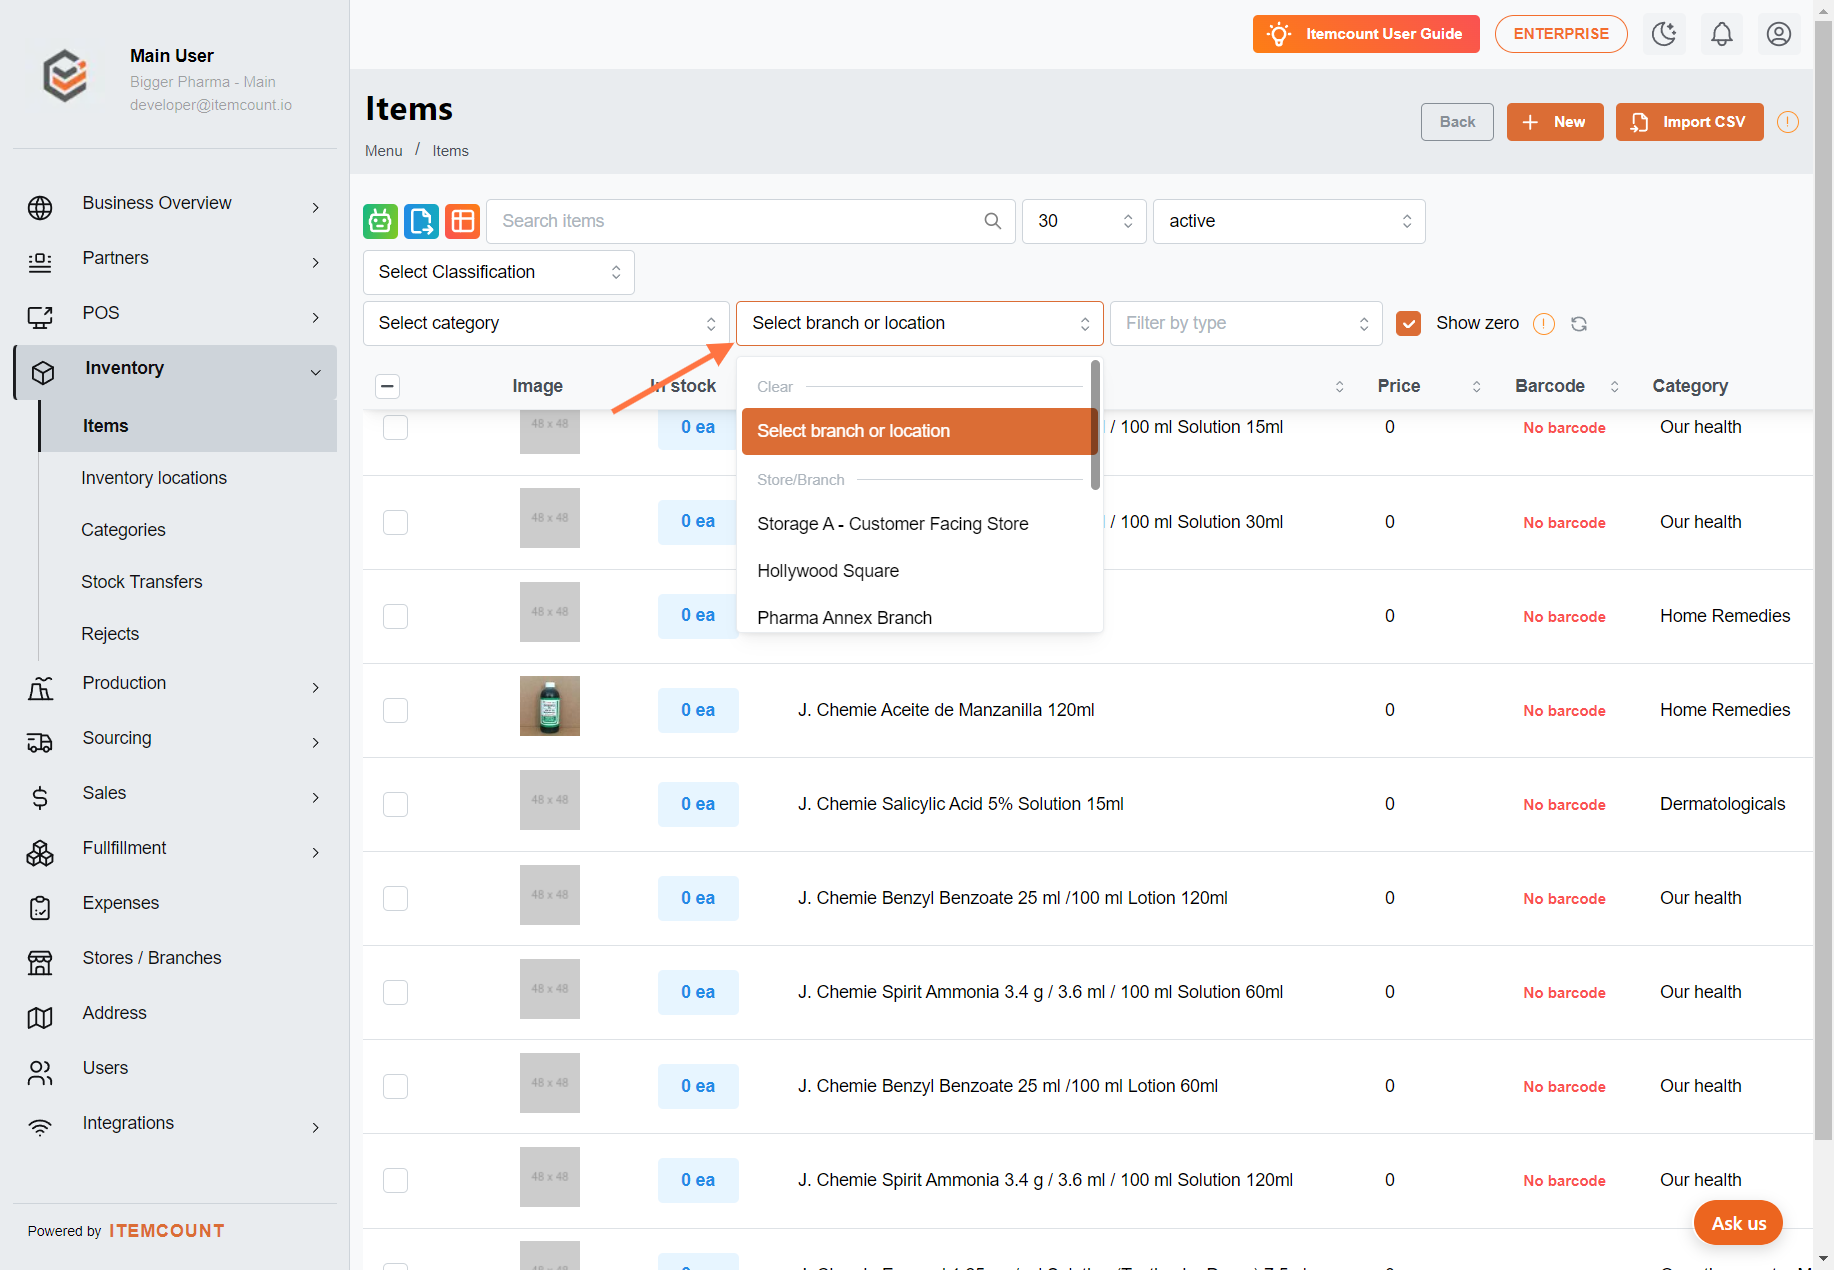Click the Business Overview globe icon
Image resolution: width=1834 pixels, height=1270 pixels.
40,208
